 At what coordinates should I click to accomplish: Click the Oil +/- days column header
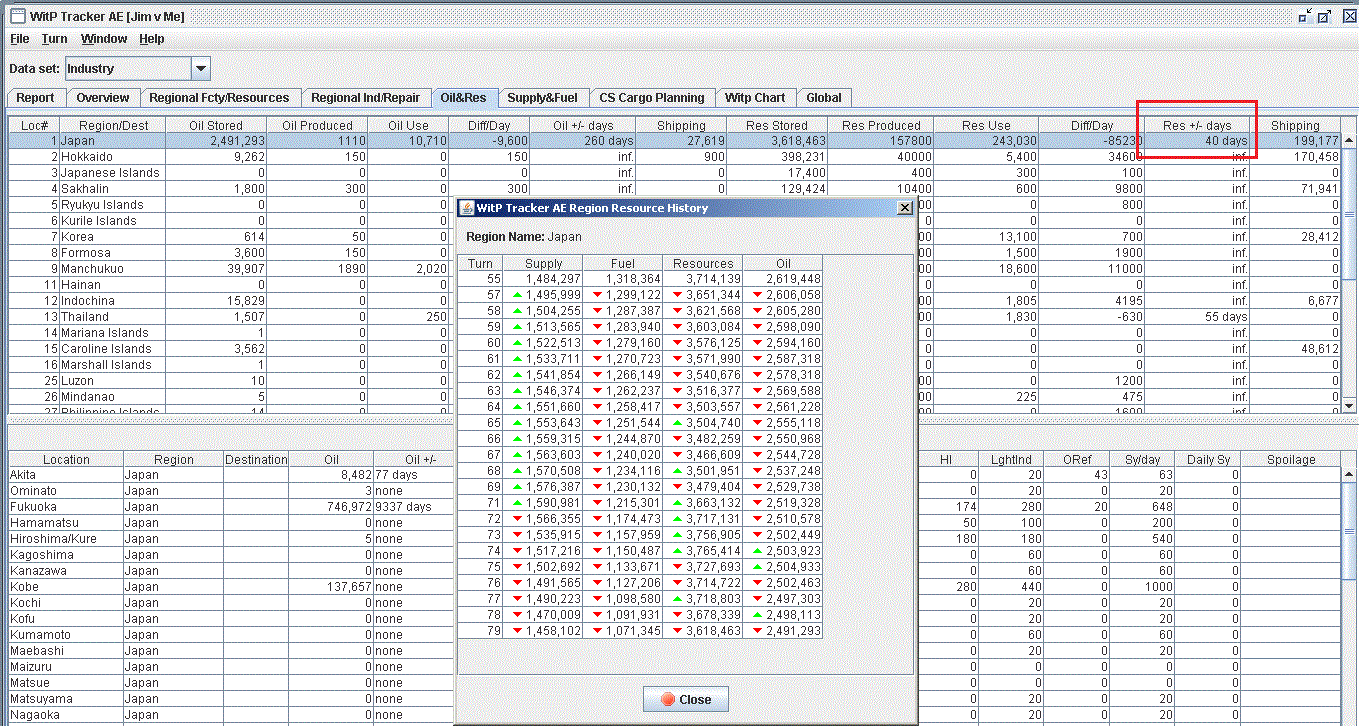coord(585,125)
